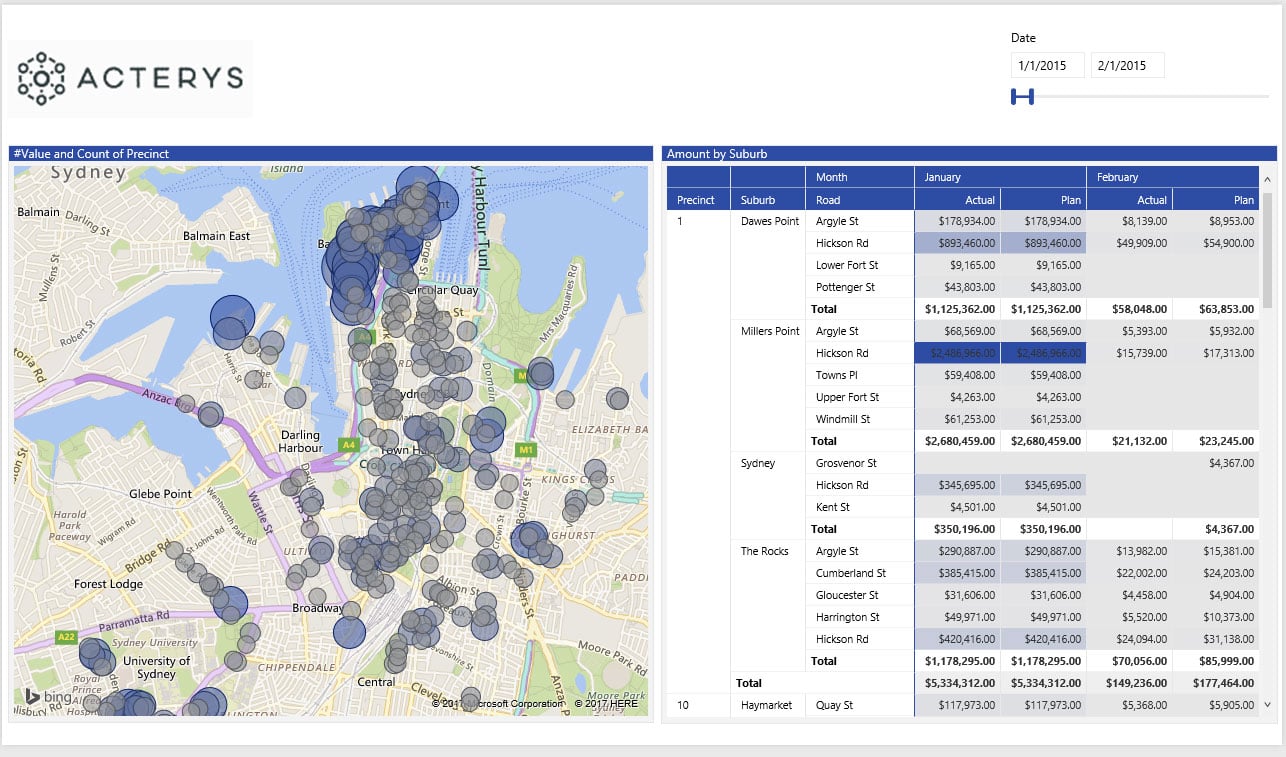Viewport: 1286px width, 757px height.
Task: Click the green M1 motorway marker
Action: coord(526,450)
